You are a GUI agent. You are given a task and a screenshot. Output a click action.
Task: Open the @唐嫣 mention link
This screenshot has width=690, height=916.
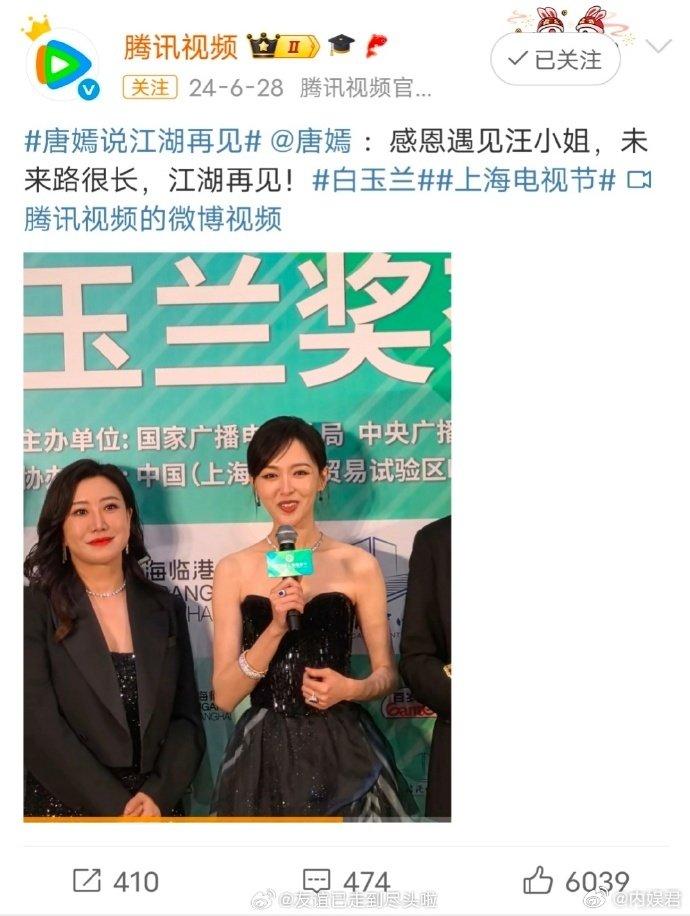click(x=311, y=142)
